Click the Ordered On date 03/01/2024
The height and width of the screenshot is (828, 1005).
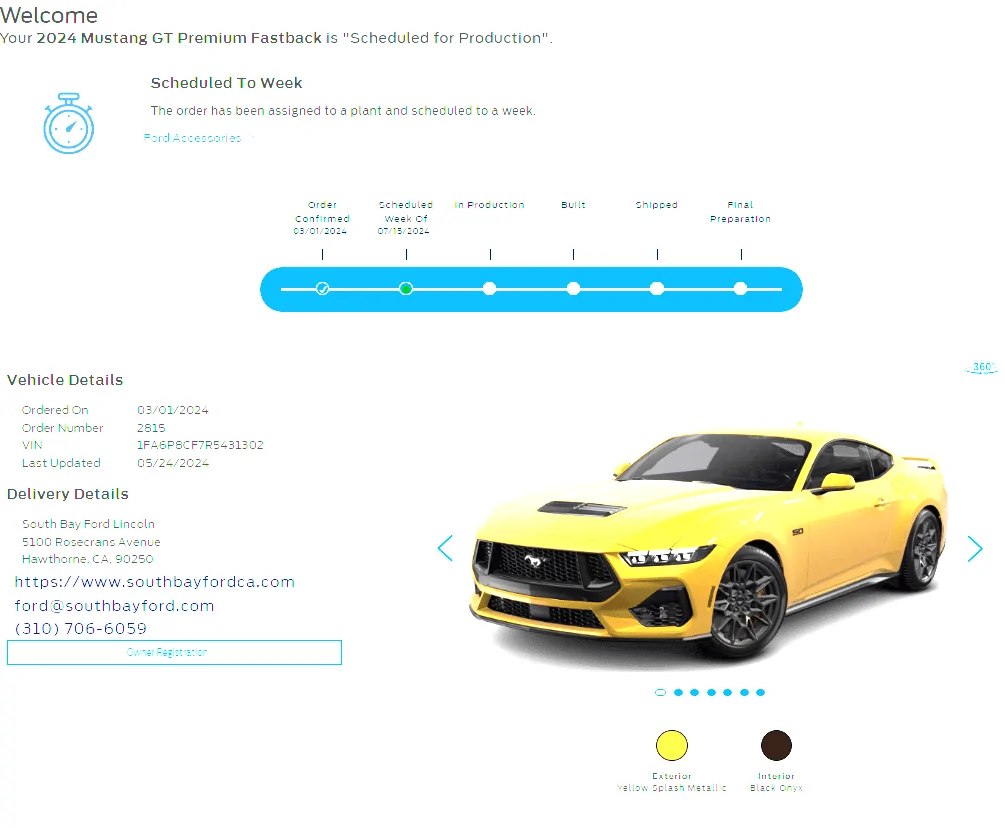[173, 410]
